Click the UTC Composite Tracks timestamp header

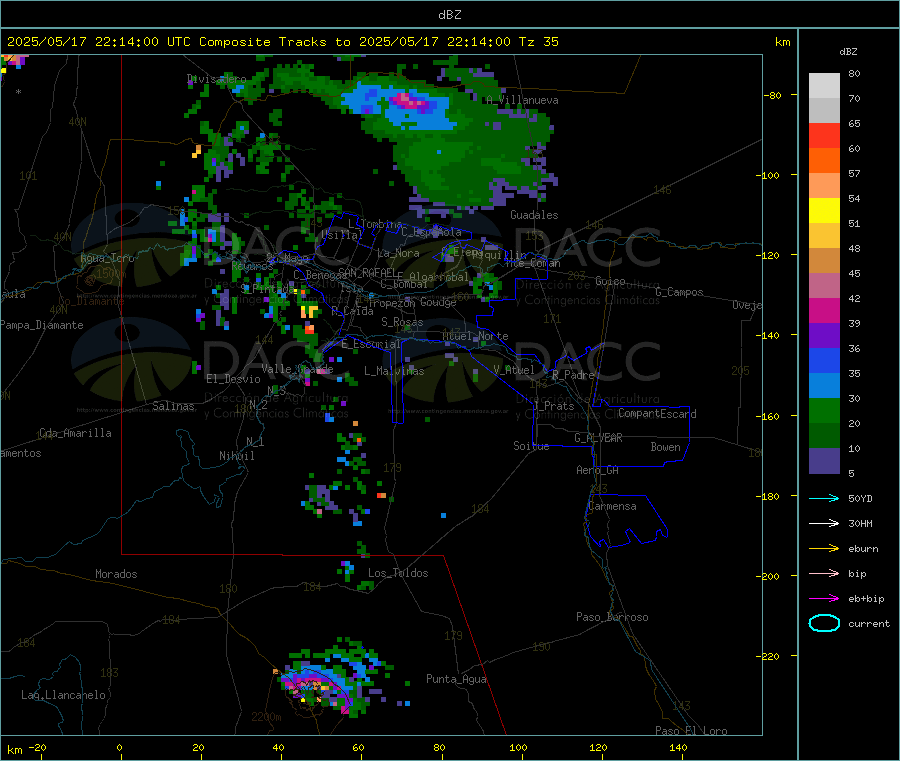coord(283,42)
